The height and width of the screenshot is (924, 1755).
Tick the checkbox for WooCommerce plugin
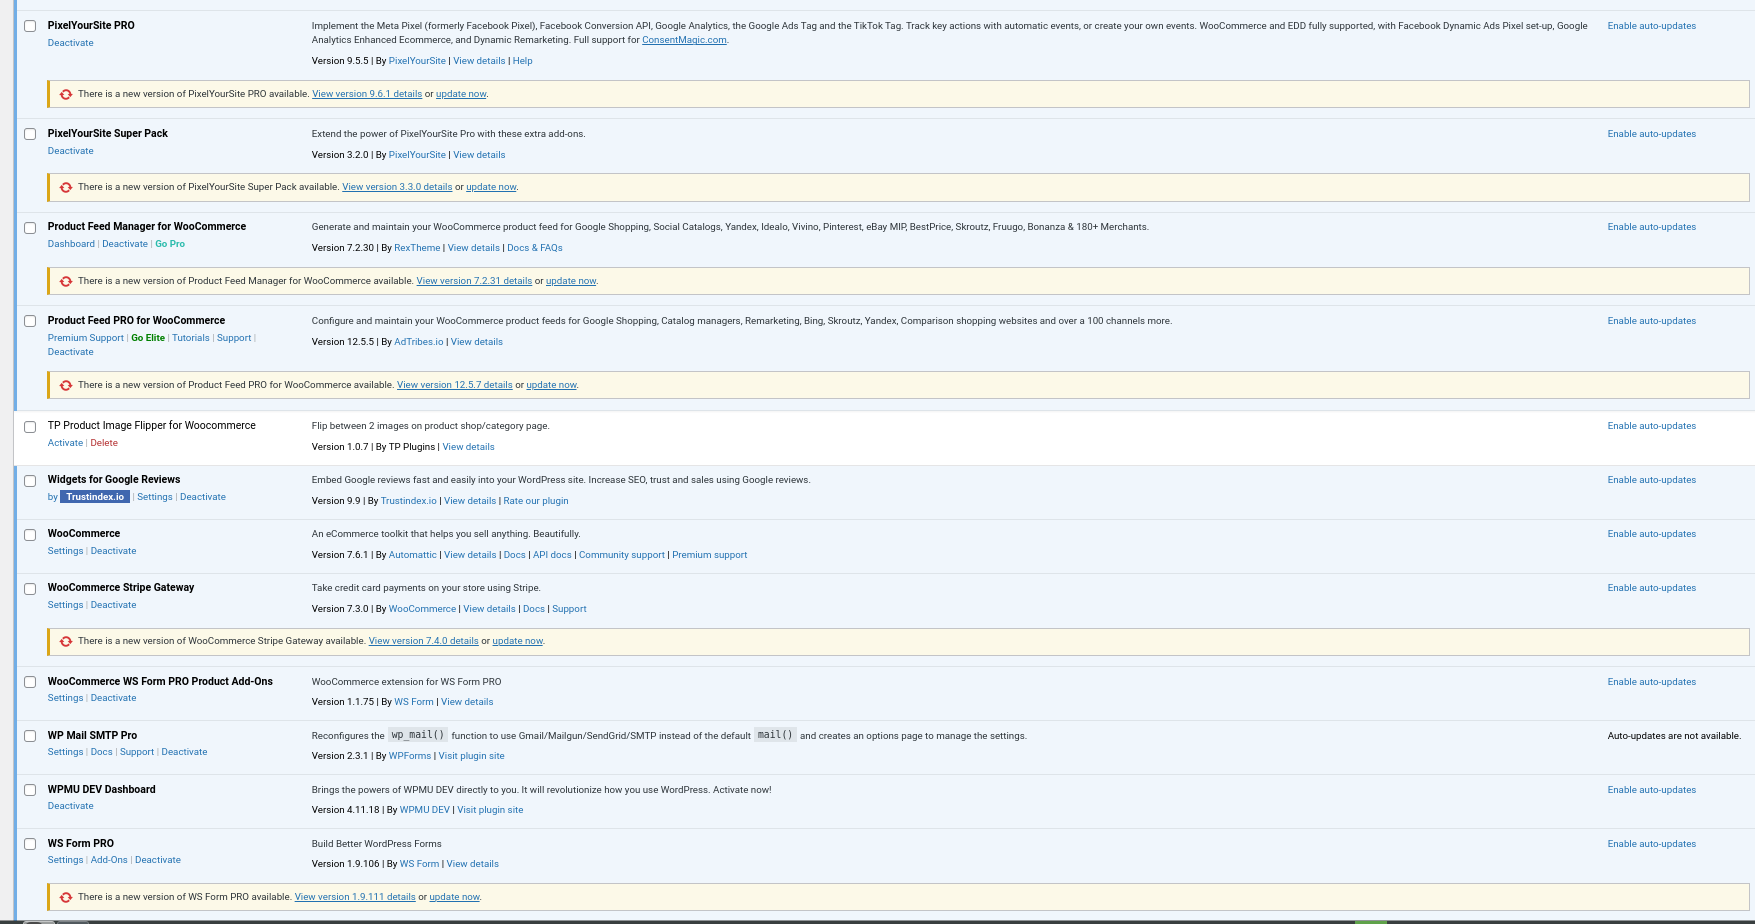tap(30, 535)
